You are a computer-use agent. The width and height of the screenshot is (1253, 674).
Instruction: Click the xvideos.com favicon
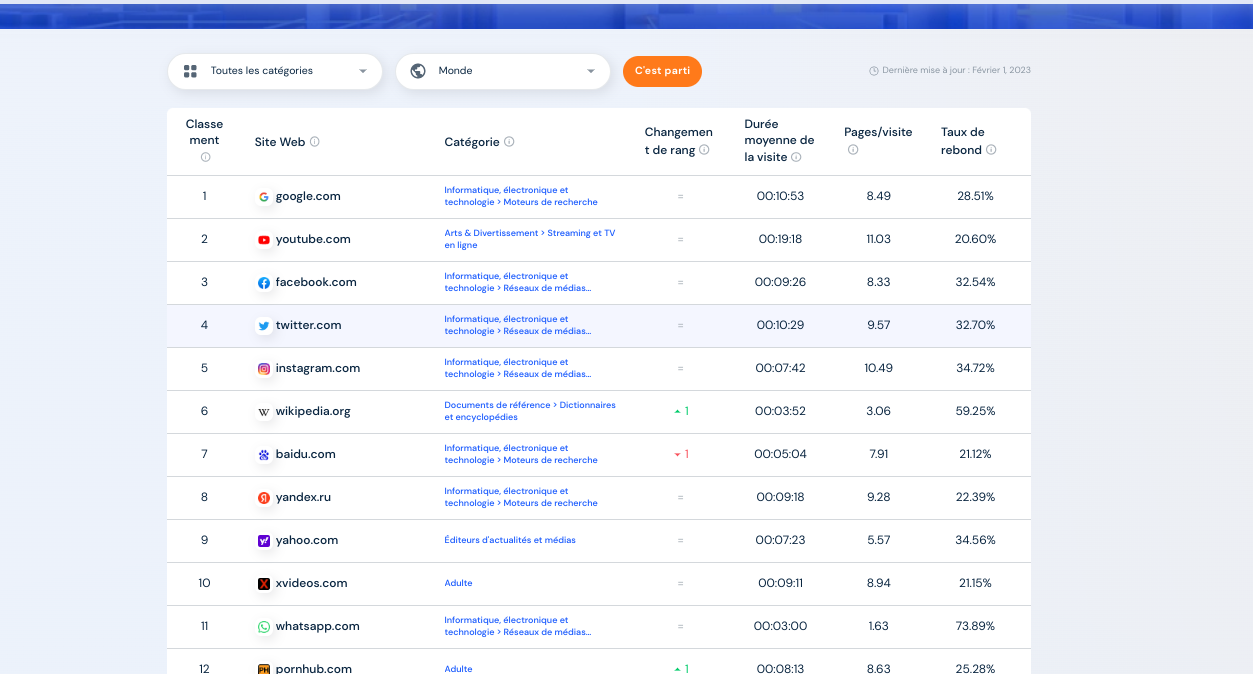click(x=264, y=584)
